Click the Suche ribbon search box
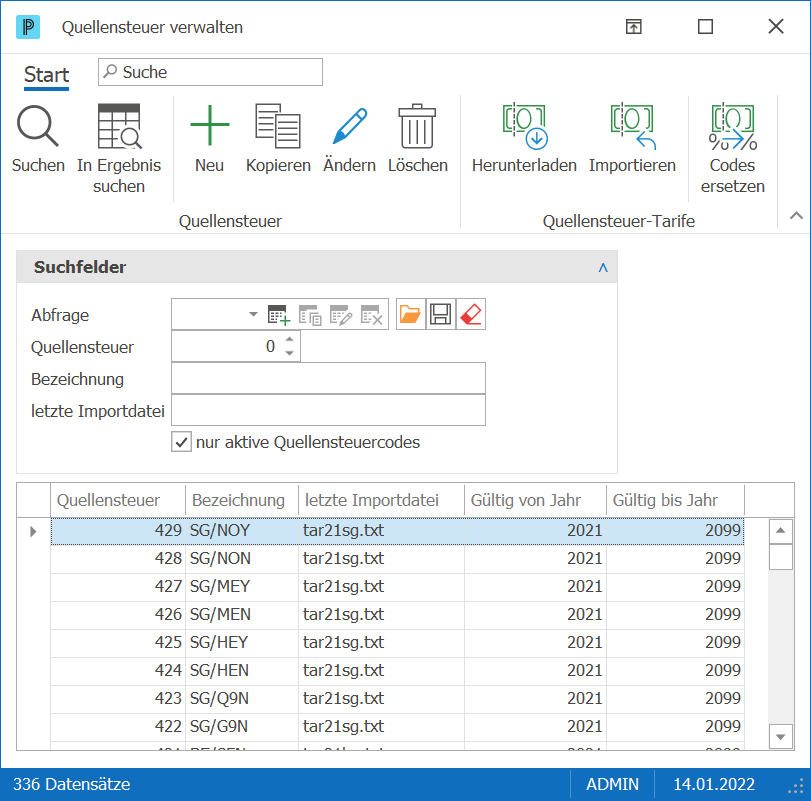 coord(211,72)
